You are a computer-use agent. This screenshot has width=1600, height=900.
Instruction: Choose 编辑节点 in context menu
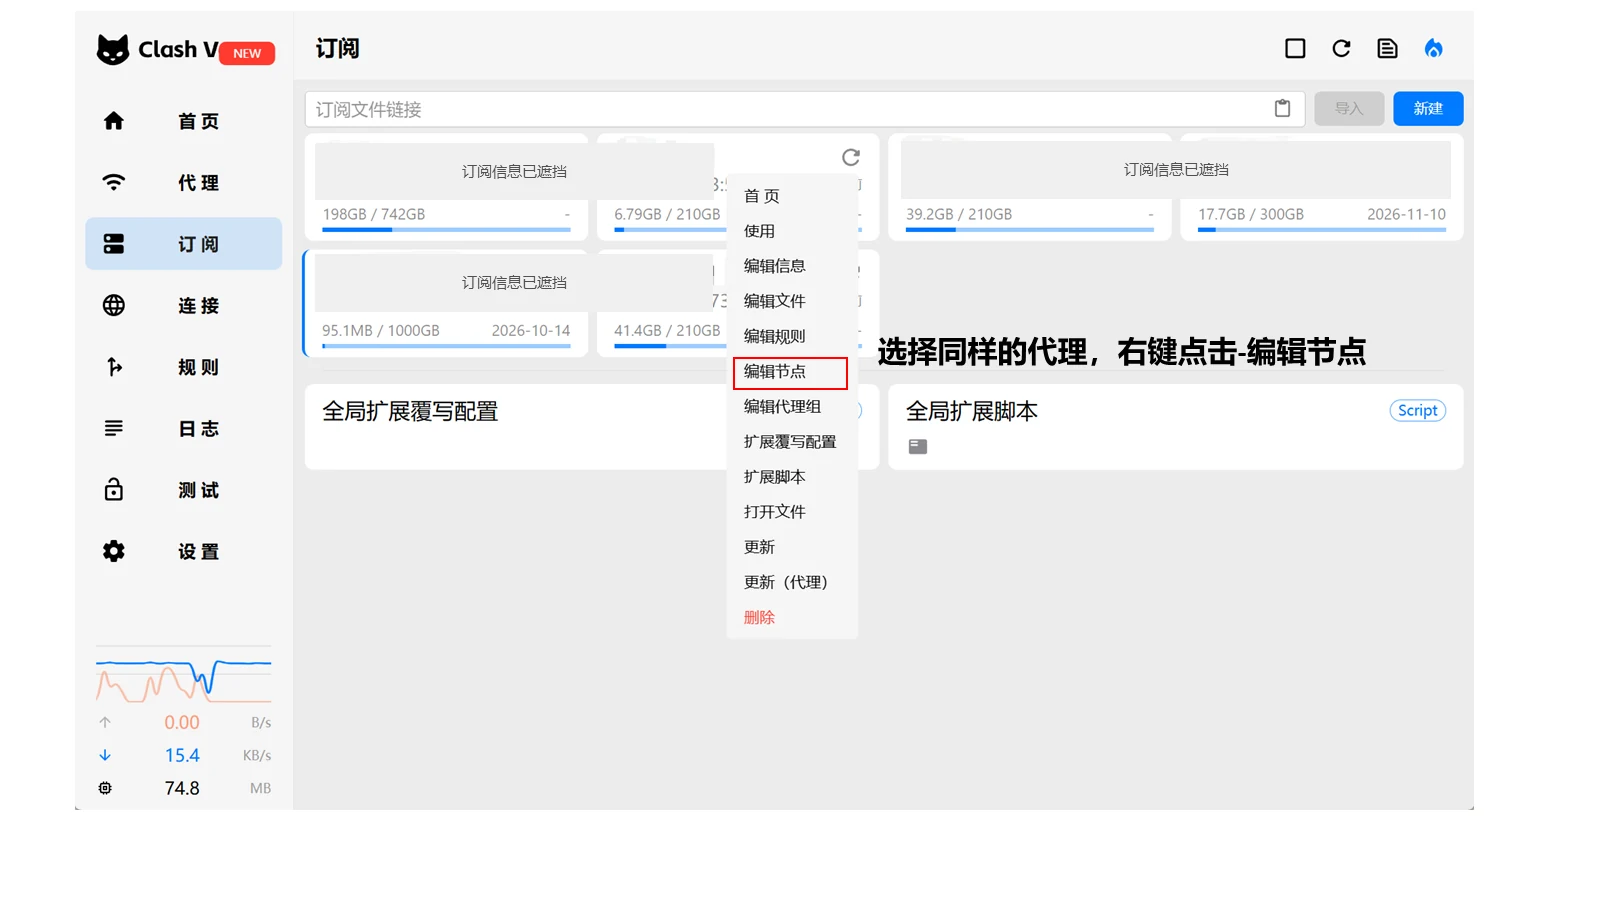tap(791, 372)
